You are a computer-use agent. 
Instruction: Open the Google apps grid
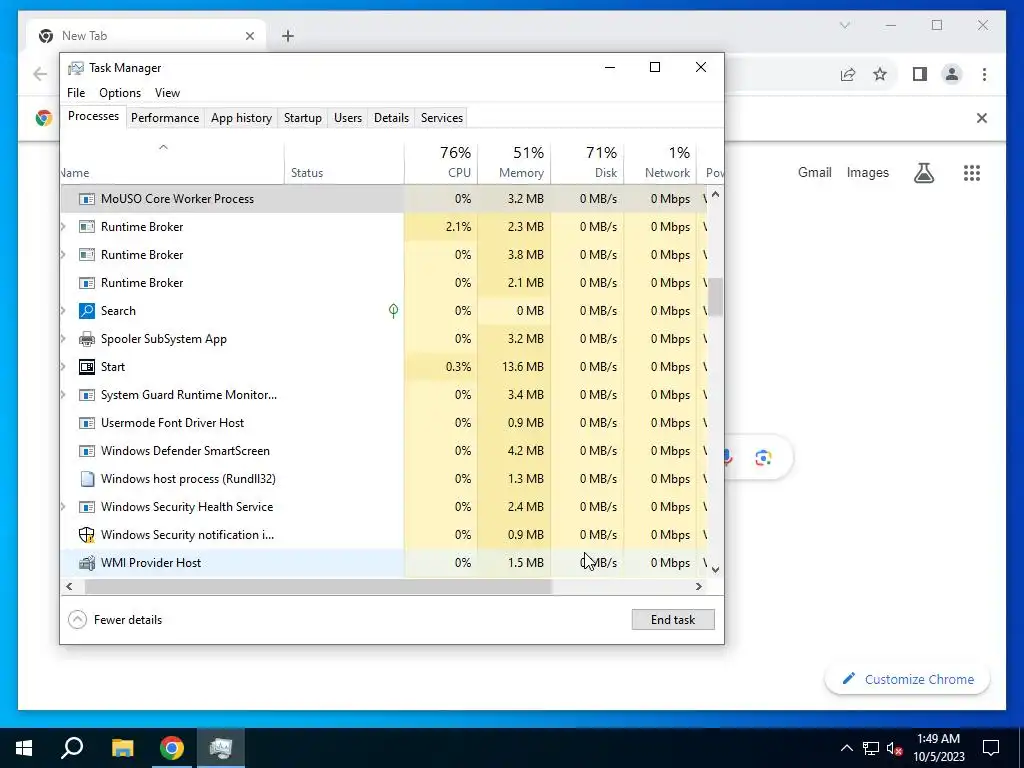[x=972, y=173]
